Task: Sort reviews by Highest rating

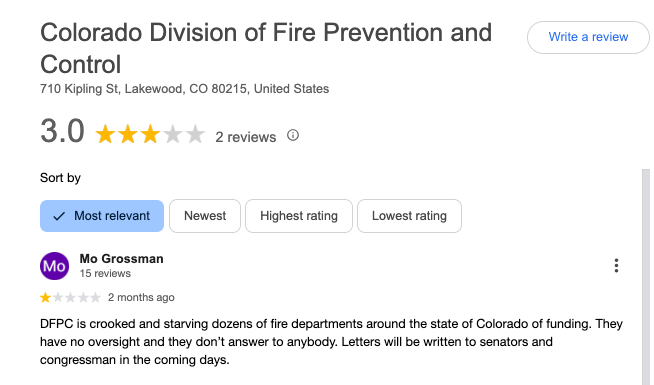Action: 299,216
